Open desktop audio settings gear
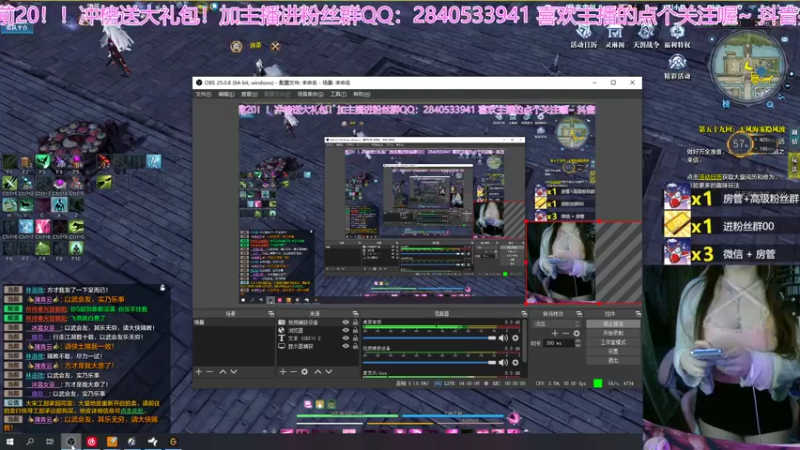Screen dimensions: 800x450 pyautogui.click(x=515, y=338)
